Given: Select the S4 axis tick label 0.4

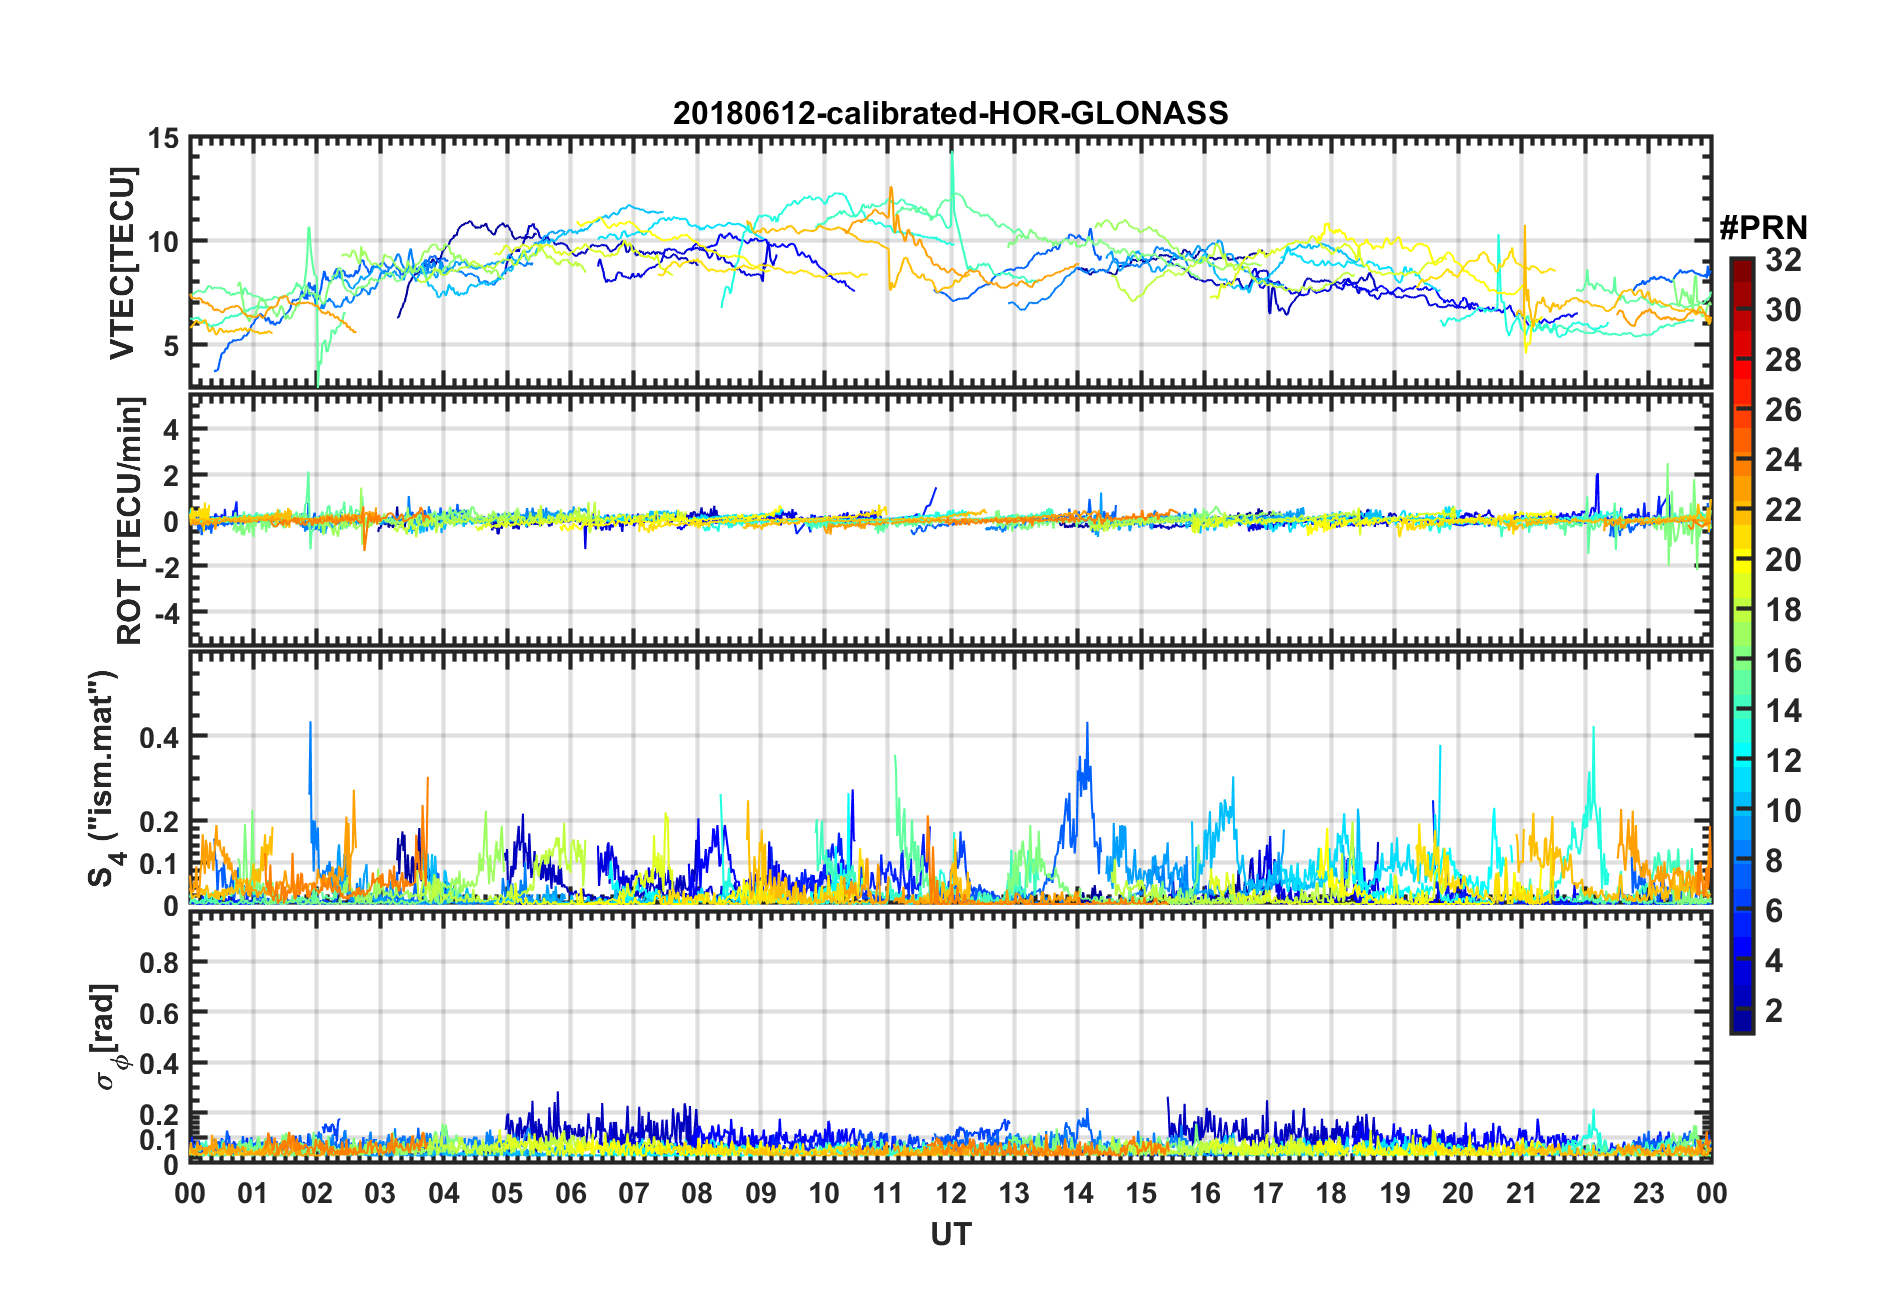Looking at the screenshot, I should (x=159, y=737).
